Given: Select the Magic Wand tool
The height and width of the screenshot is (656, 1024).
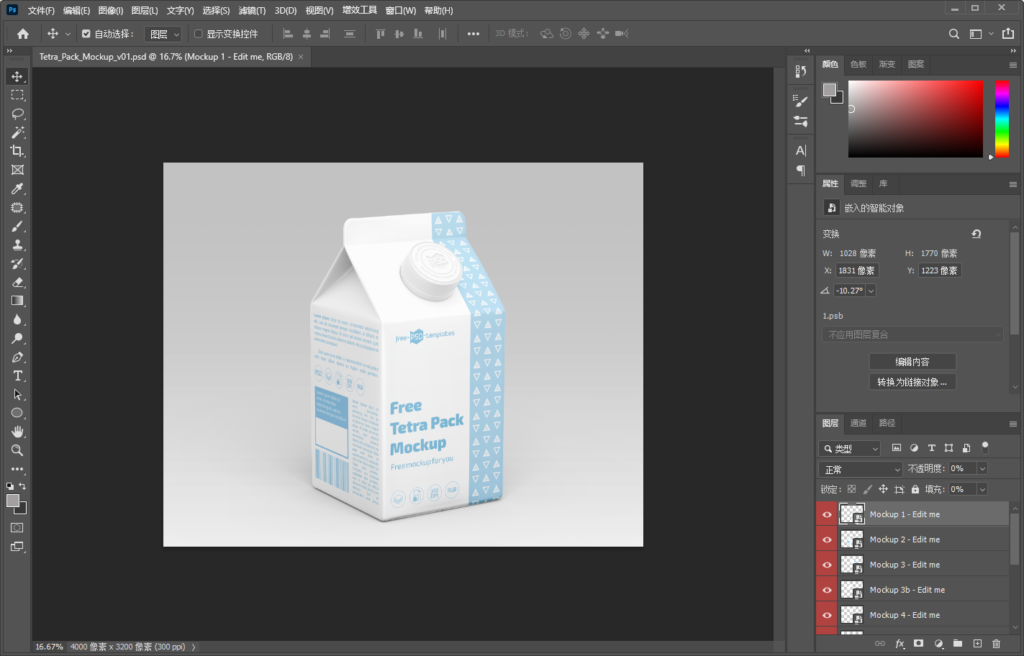Looking at the screenshot, I should coord(17,133).
